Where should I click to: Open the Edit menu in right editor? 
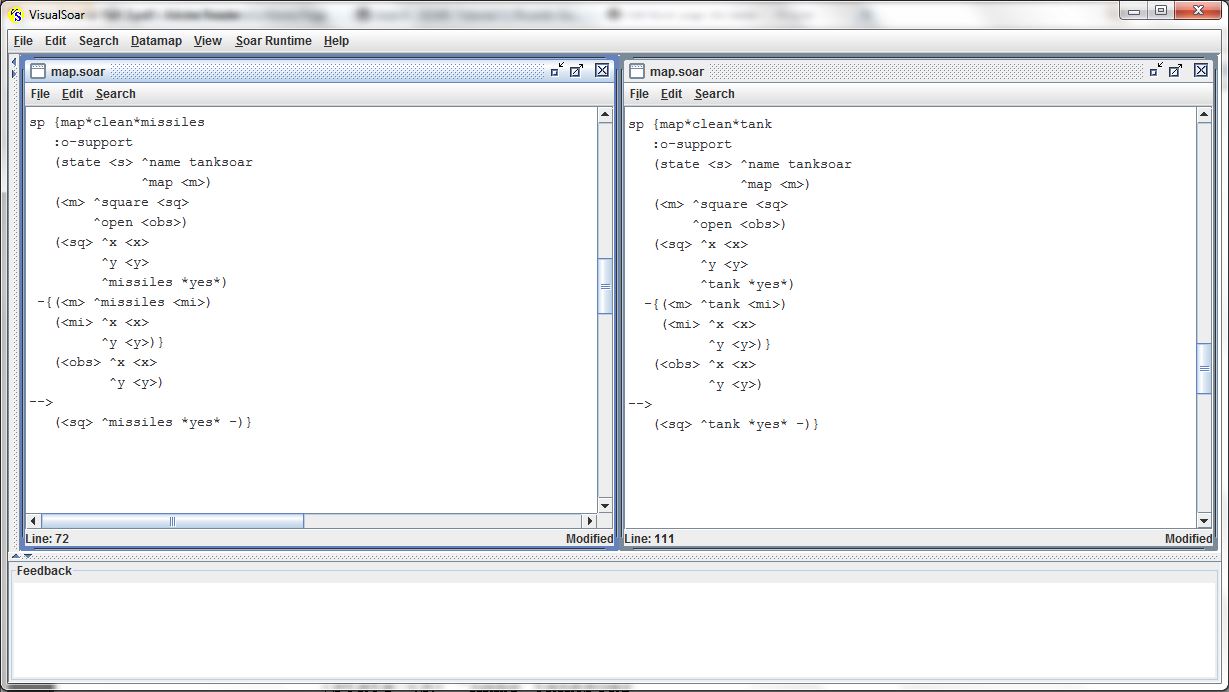[x=671, y=94]
